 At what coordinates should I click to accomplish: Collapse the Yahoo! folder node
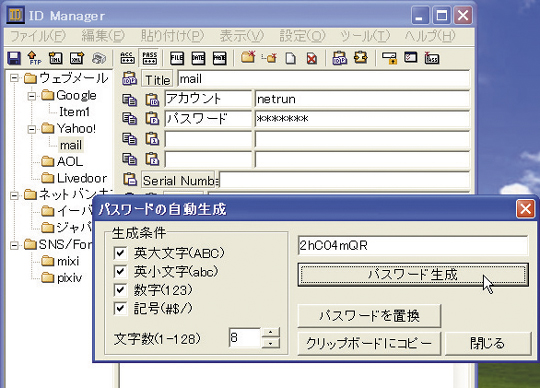(x=32, y=129)
